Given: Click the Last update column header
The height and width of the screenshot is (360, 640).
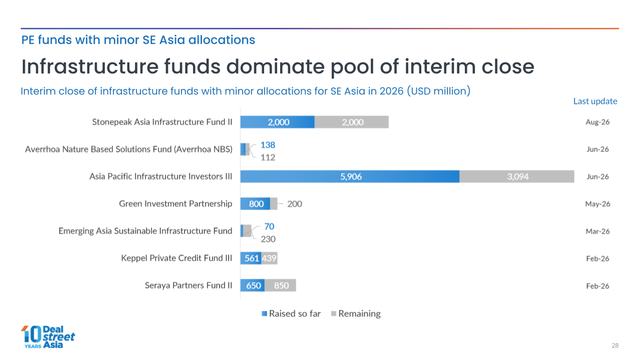Looking at the screenshot, I should pos(595,101).
